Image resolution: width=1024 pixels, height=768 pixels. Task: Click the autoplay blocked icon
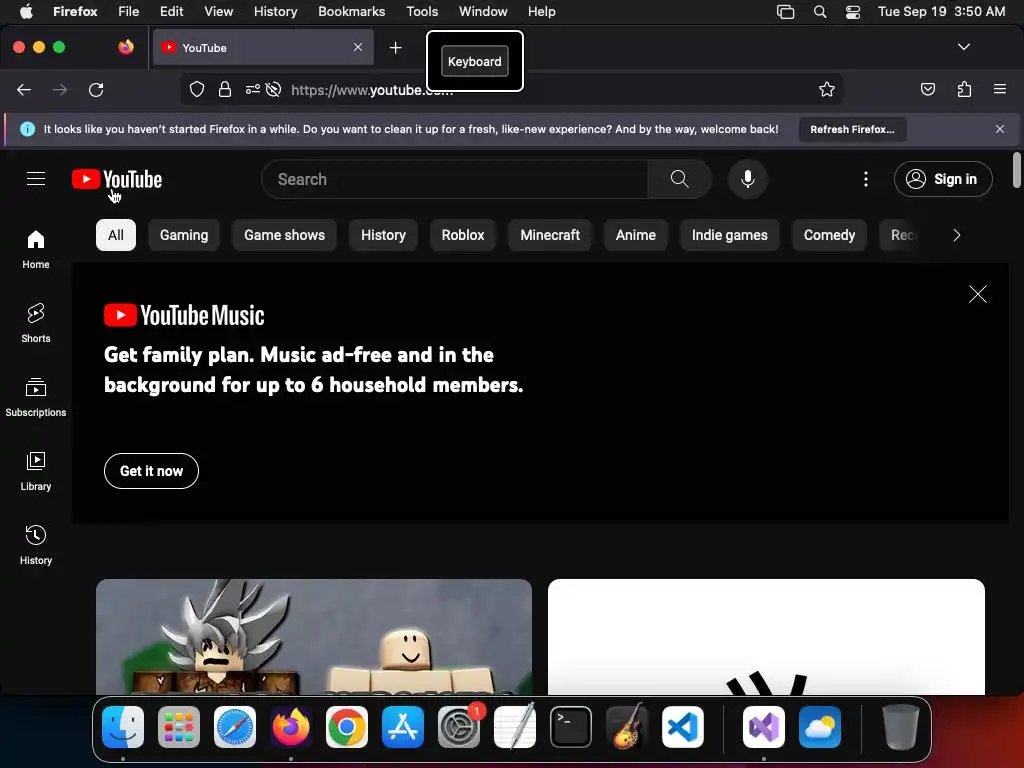click(274, 89)
